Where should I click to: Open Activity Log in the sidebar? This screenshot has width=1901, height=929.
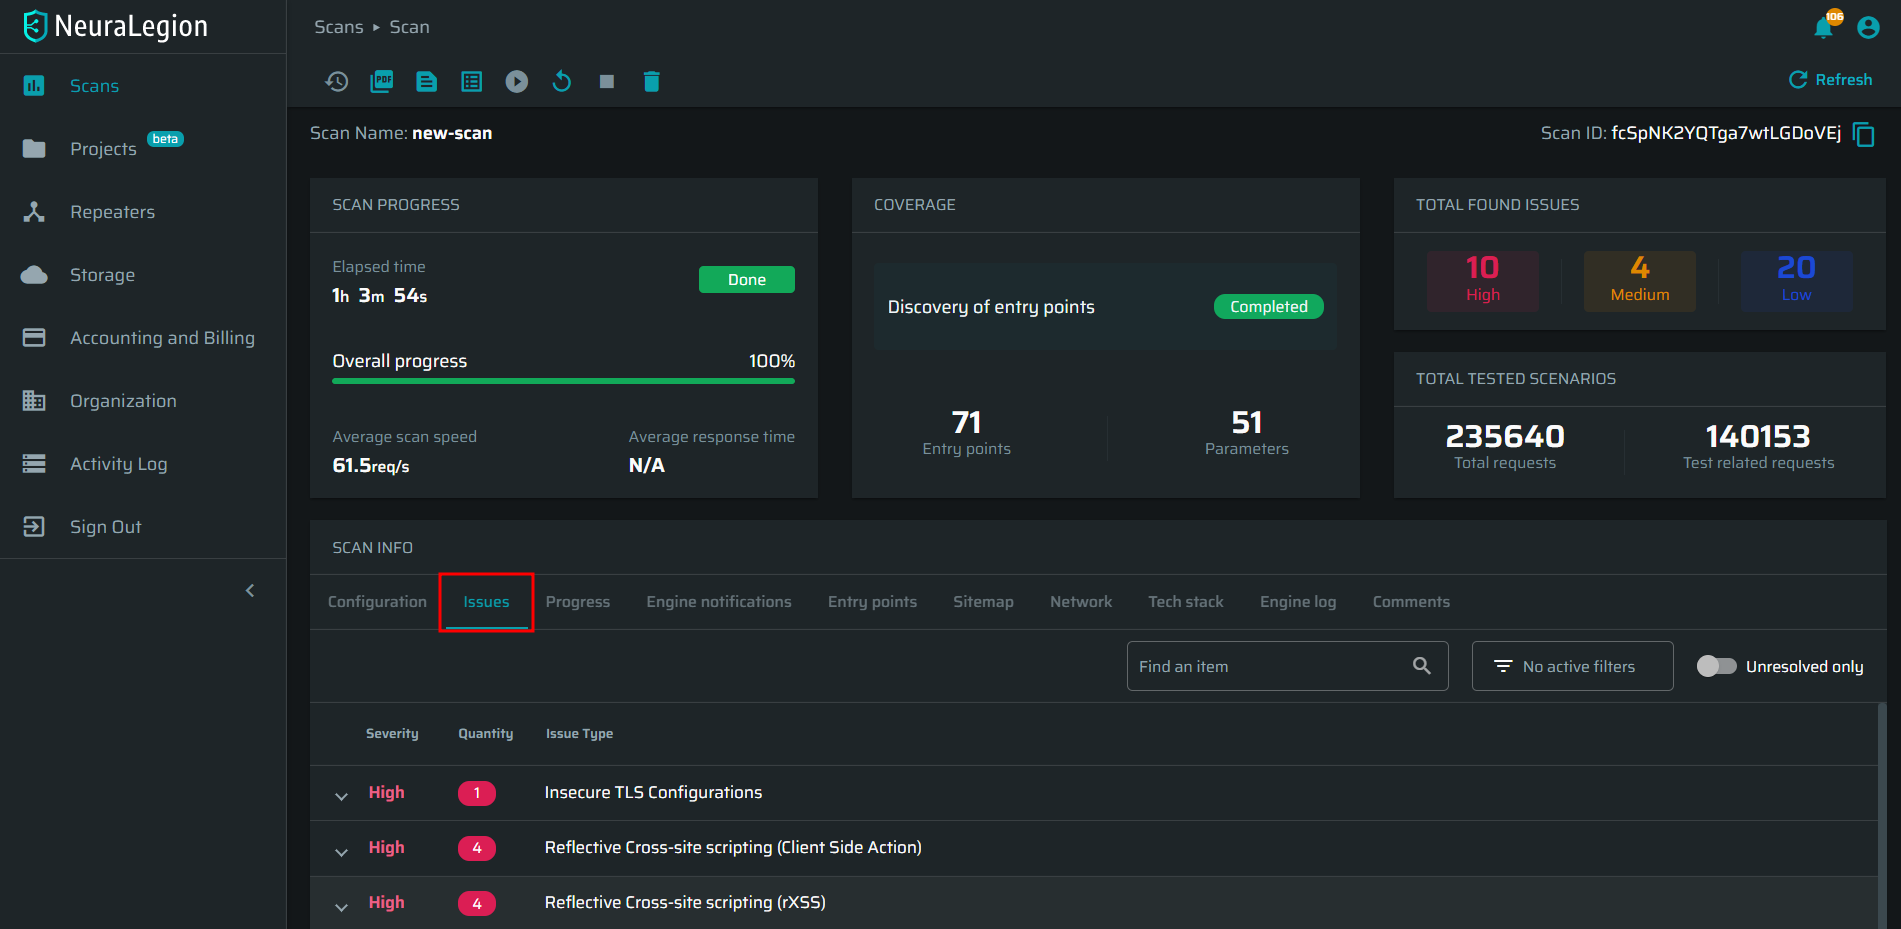pyautogui.click(x=118, y=464)
